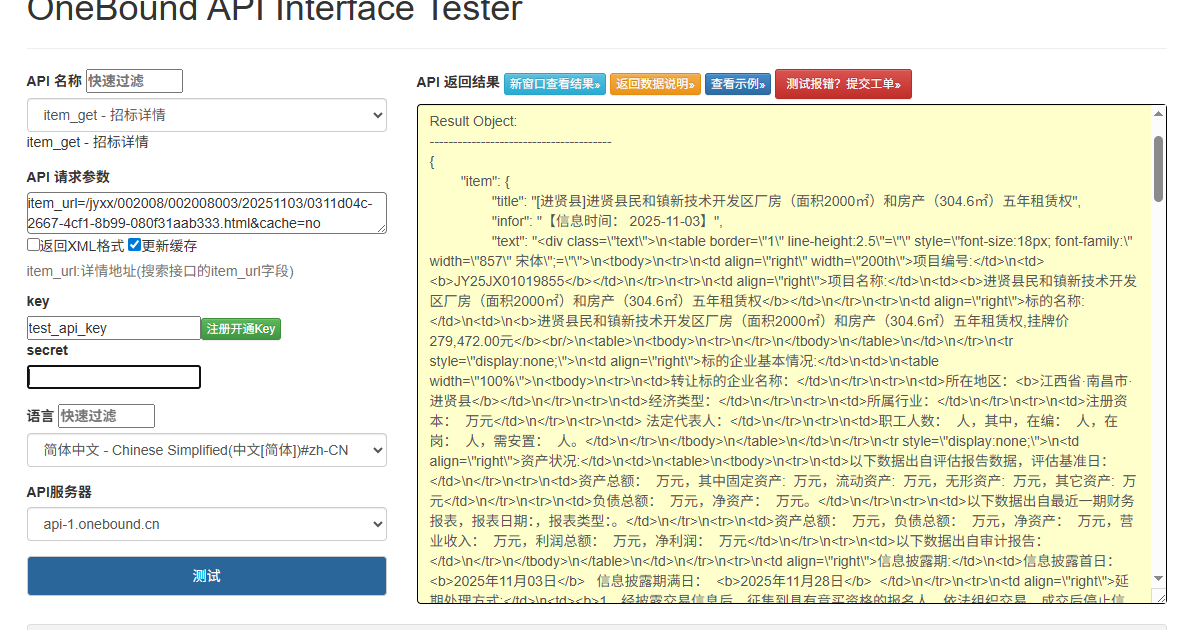Click the result panel scroll-down arrow

[1159, 579]
